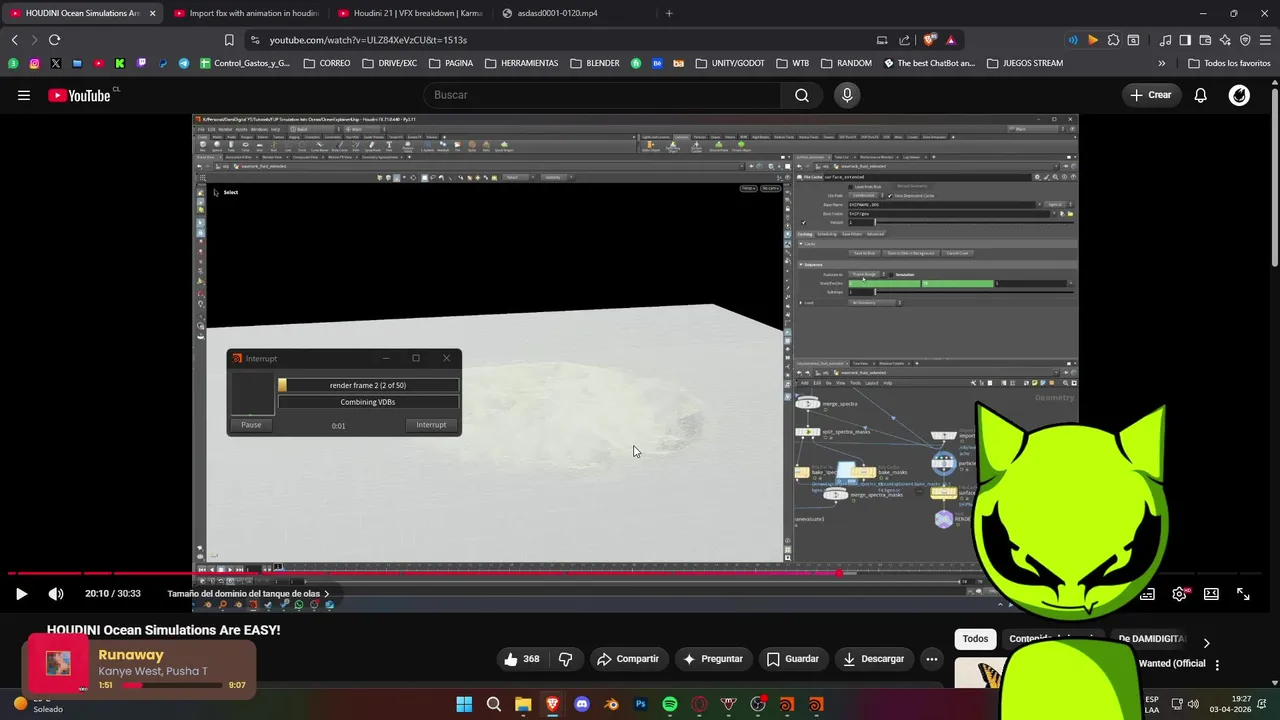
Task: Open the Todos los favoritos folder
Action: [x=1229, y=63]
